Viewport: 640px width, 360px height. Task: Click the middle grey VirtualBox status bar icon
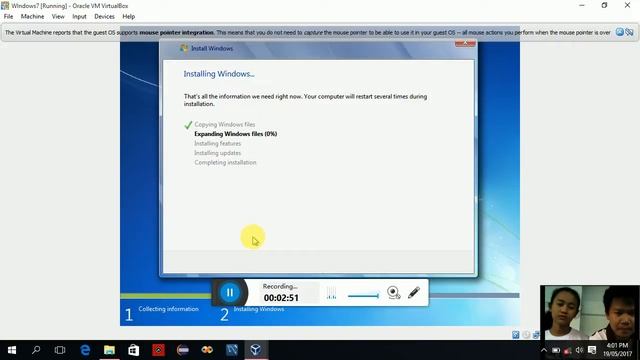pyautogui.click(x=526, y=335)
